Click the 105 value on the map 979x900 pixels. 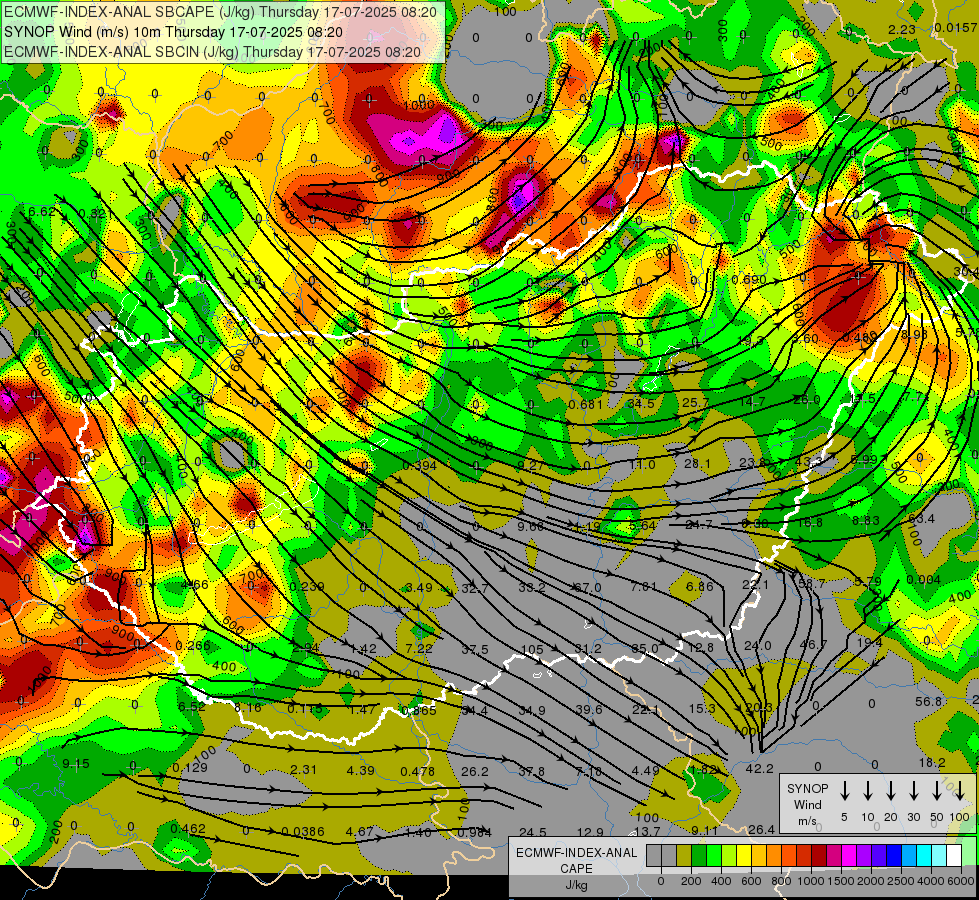532,650
